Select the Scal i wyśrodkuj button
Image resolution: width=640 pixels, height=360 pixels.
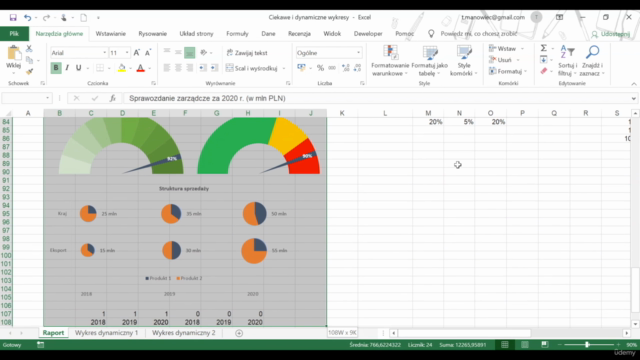click(251, 68)
